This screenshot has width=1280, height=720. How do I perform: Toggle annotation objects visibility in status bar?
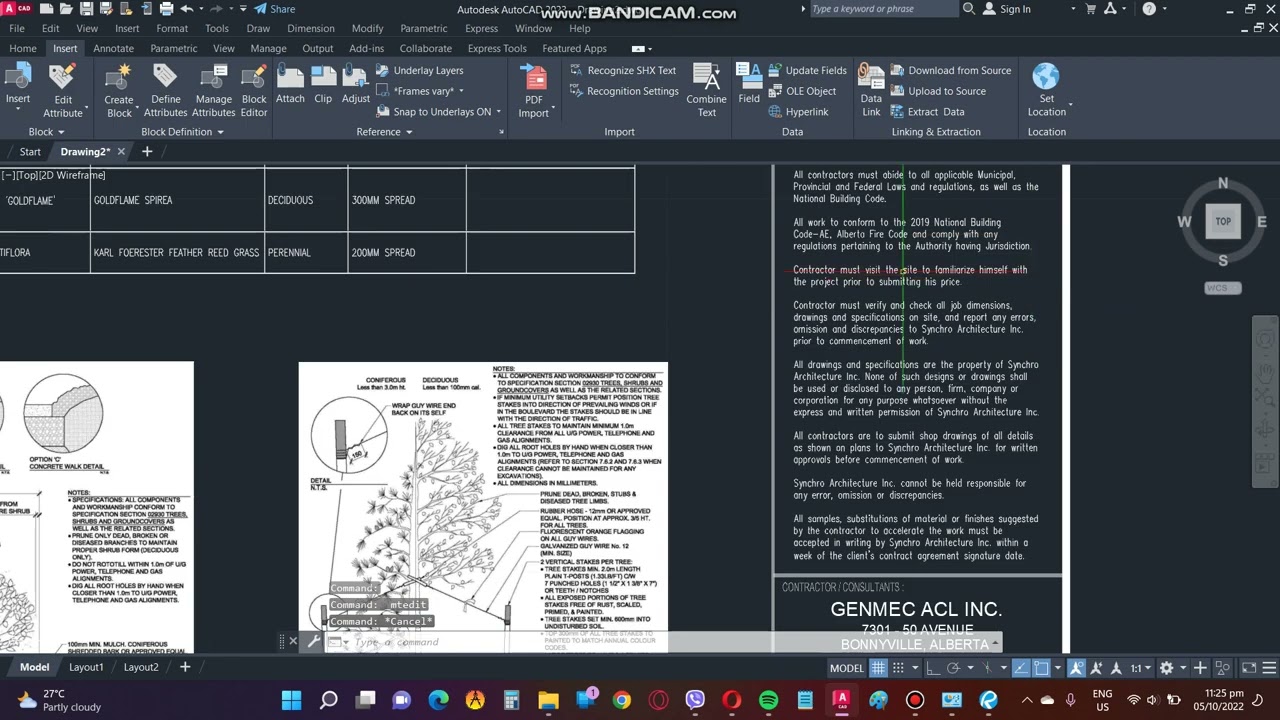1078,668
